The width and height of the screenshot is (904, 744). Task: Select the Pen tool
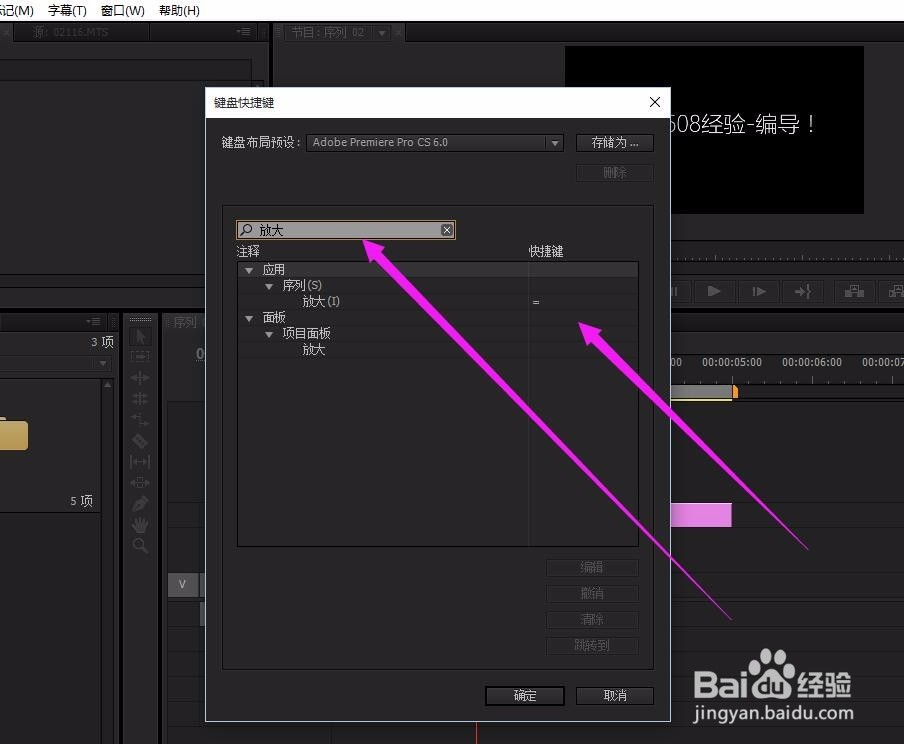point(140,503)
